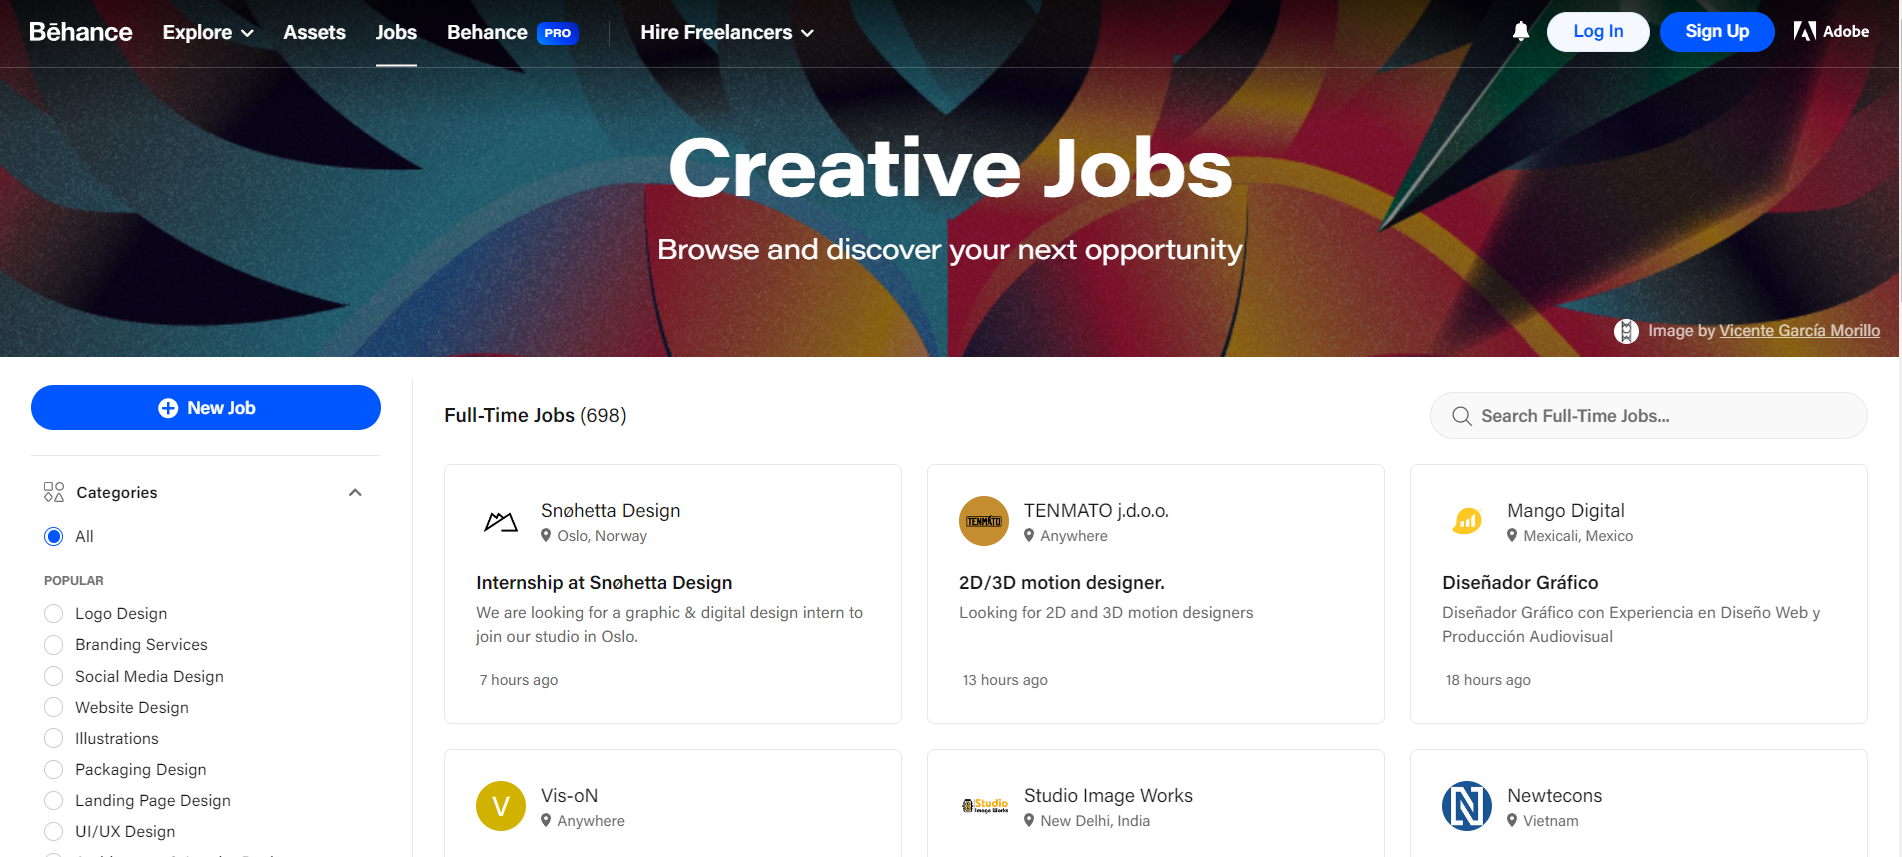Check the UI/UX Design category
The height and width of the screenshot is (857, 1902).
[52, 831]
